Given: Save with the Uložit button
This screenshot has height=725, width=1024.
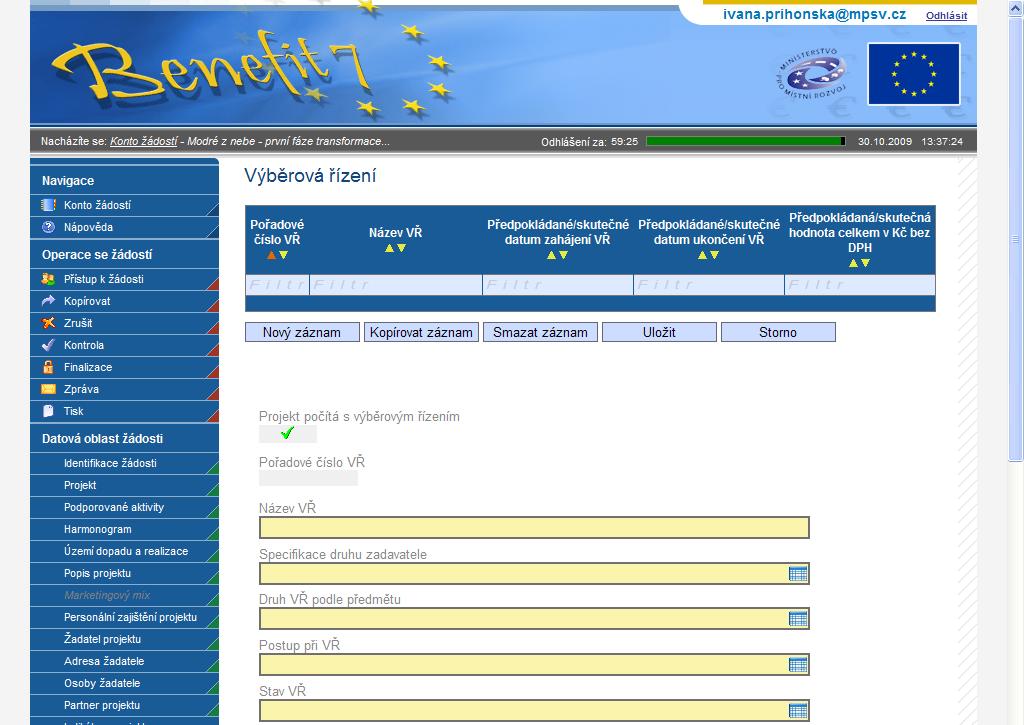Looking at the screenshot, I should pyautogui.click(x=659, y=332).
